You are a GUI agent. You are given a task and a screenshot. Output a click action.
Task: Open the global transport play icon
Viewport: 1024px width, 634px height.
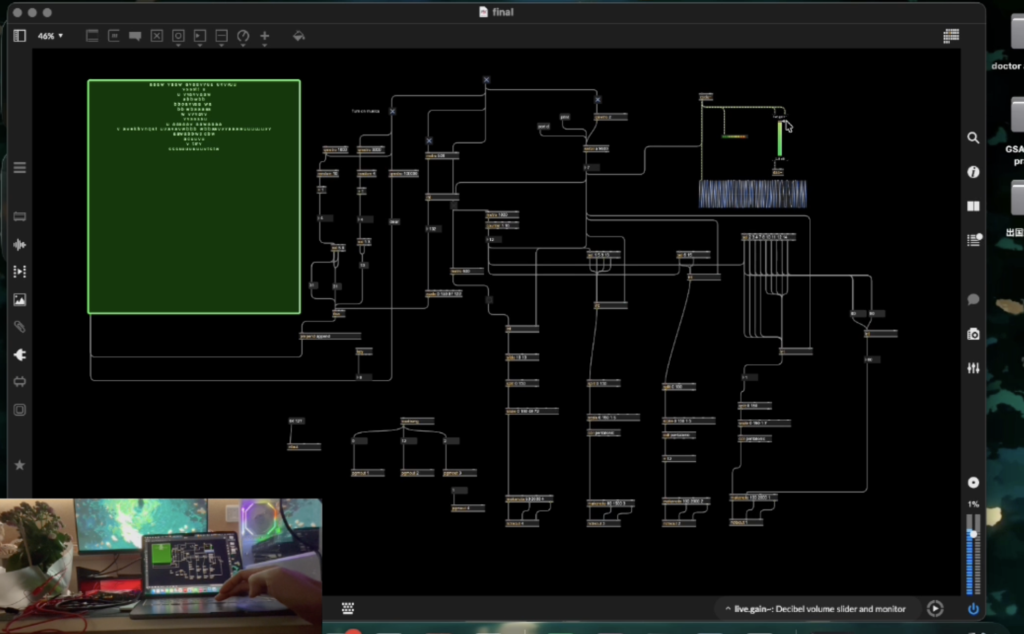coord(935,609)
